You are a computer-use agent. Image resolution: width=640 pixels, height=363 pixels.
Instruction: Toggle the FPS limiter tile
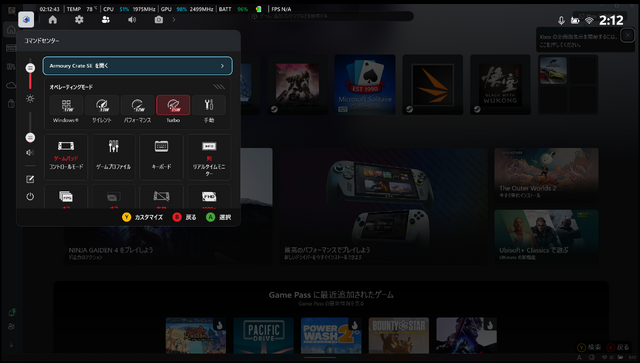tap(66, 197)
